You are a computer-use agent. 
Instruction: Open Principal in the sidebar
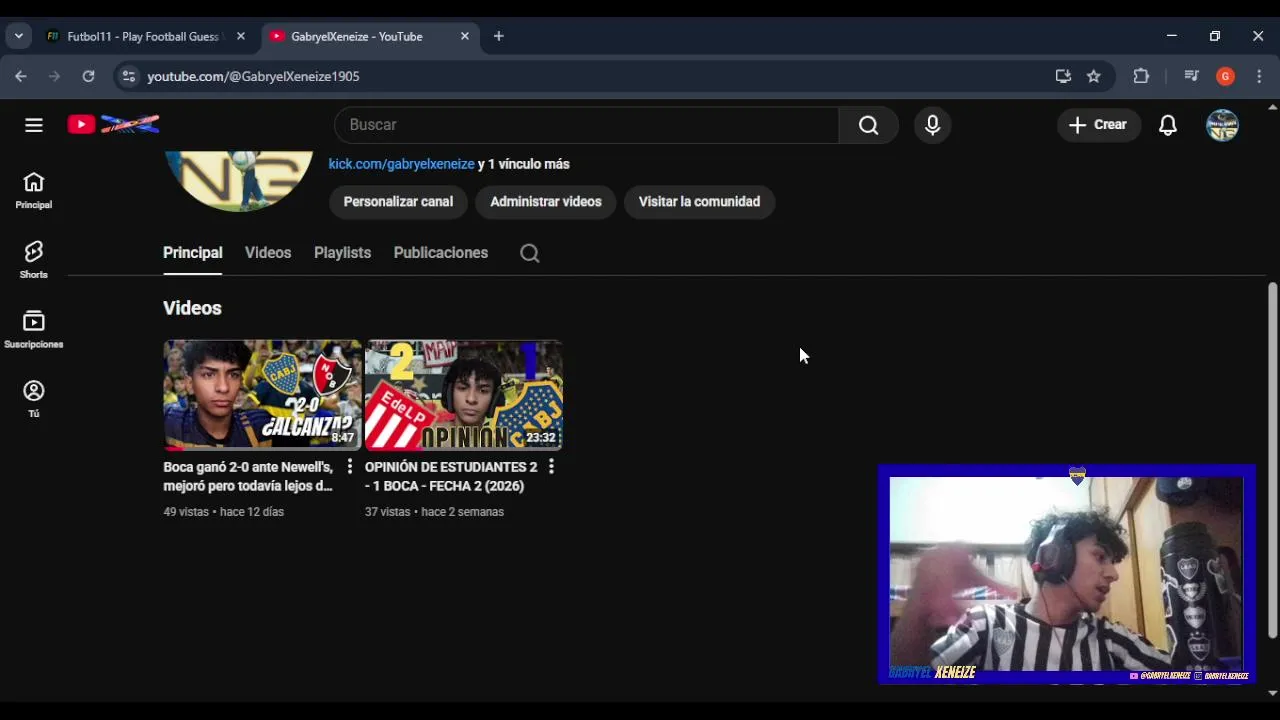tap(34, 190)
